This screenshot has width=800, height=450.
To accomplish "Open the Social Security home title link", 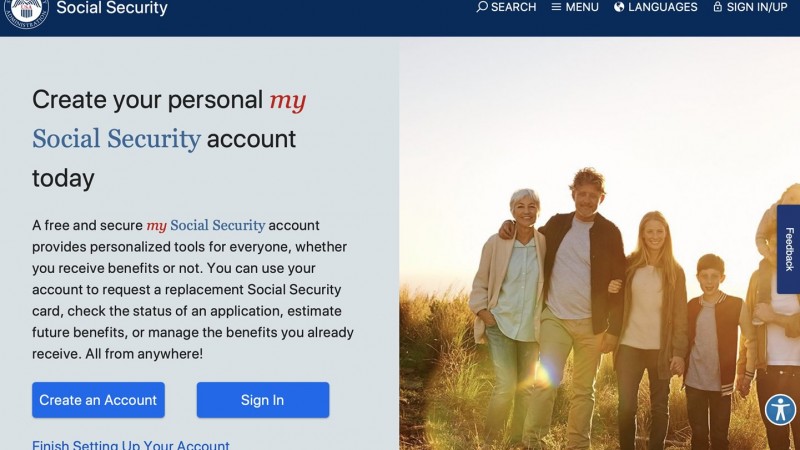I will pos(112,8).
